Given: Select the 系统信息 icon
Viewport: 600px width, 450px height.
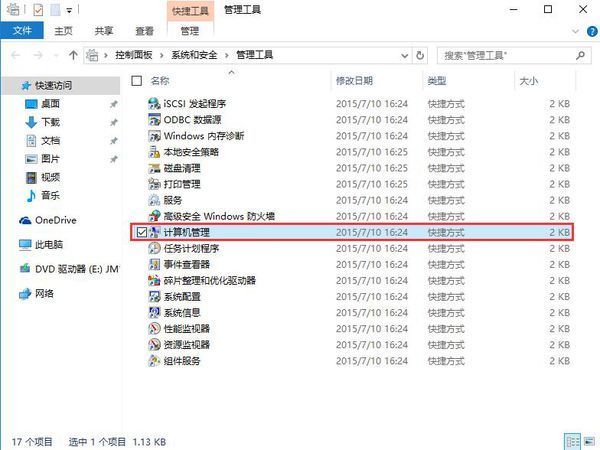Looking at the screenshot, I should point(154,312).
